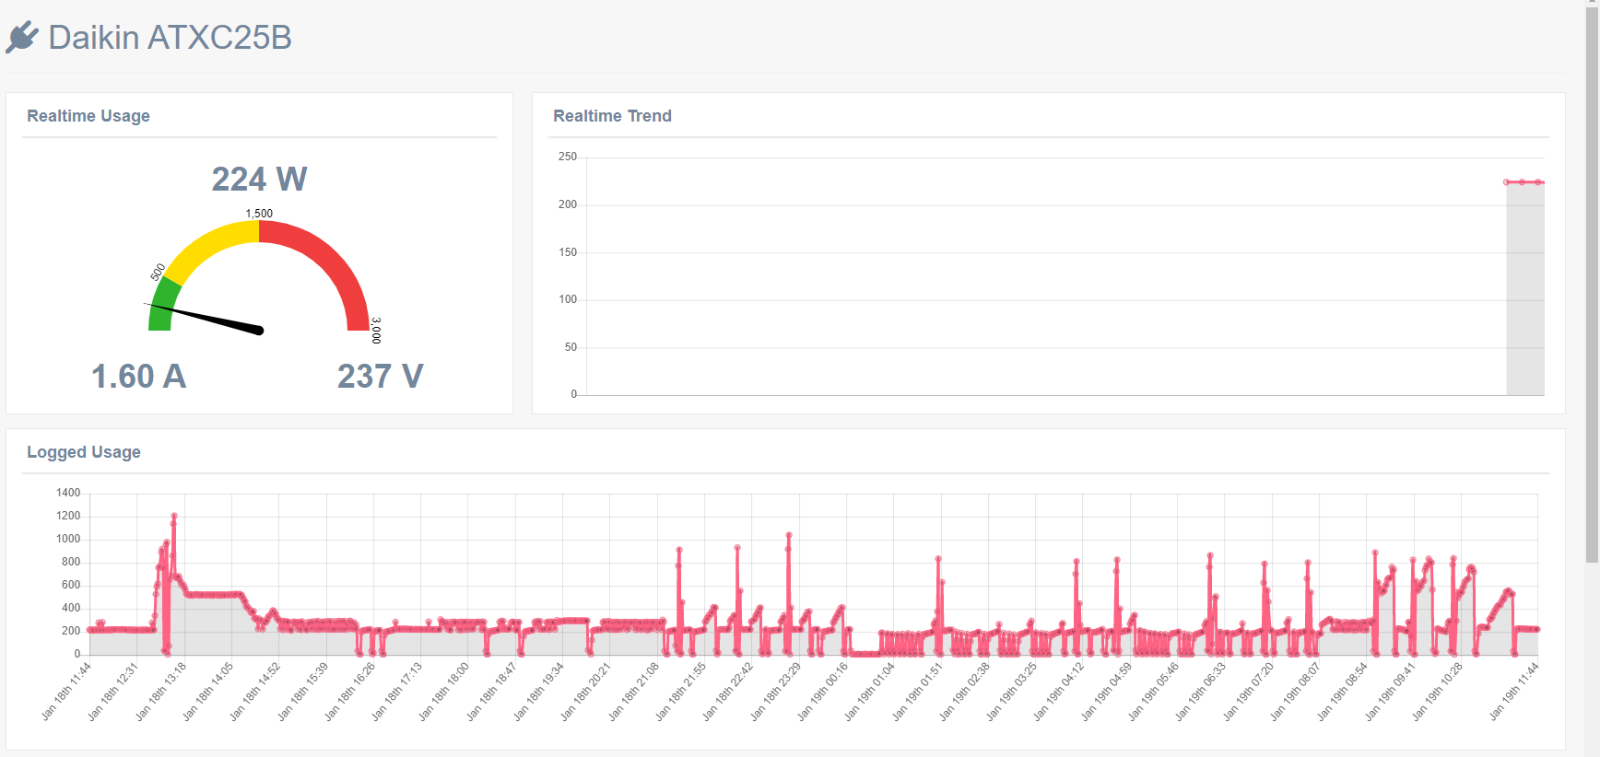Click the 1200 W peak in Logged Usage
Image resolution: width=1600 pixels, height=757 pixels.
pyautogui.click(x=174, y=516)
